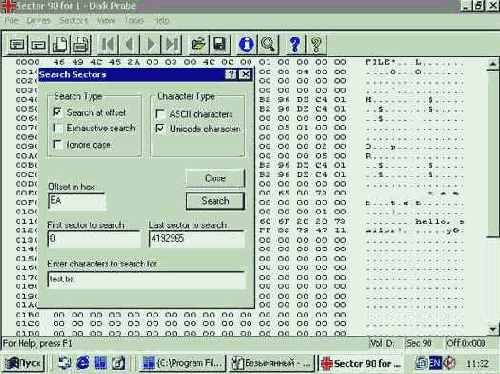Click the Close button in dialog
This screenshot has height=374, width=500.
pos(215,178)
